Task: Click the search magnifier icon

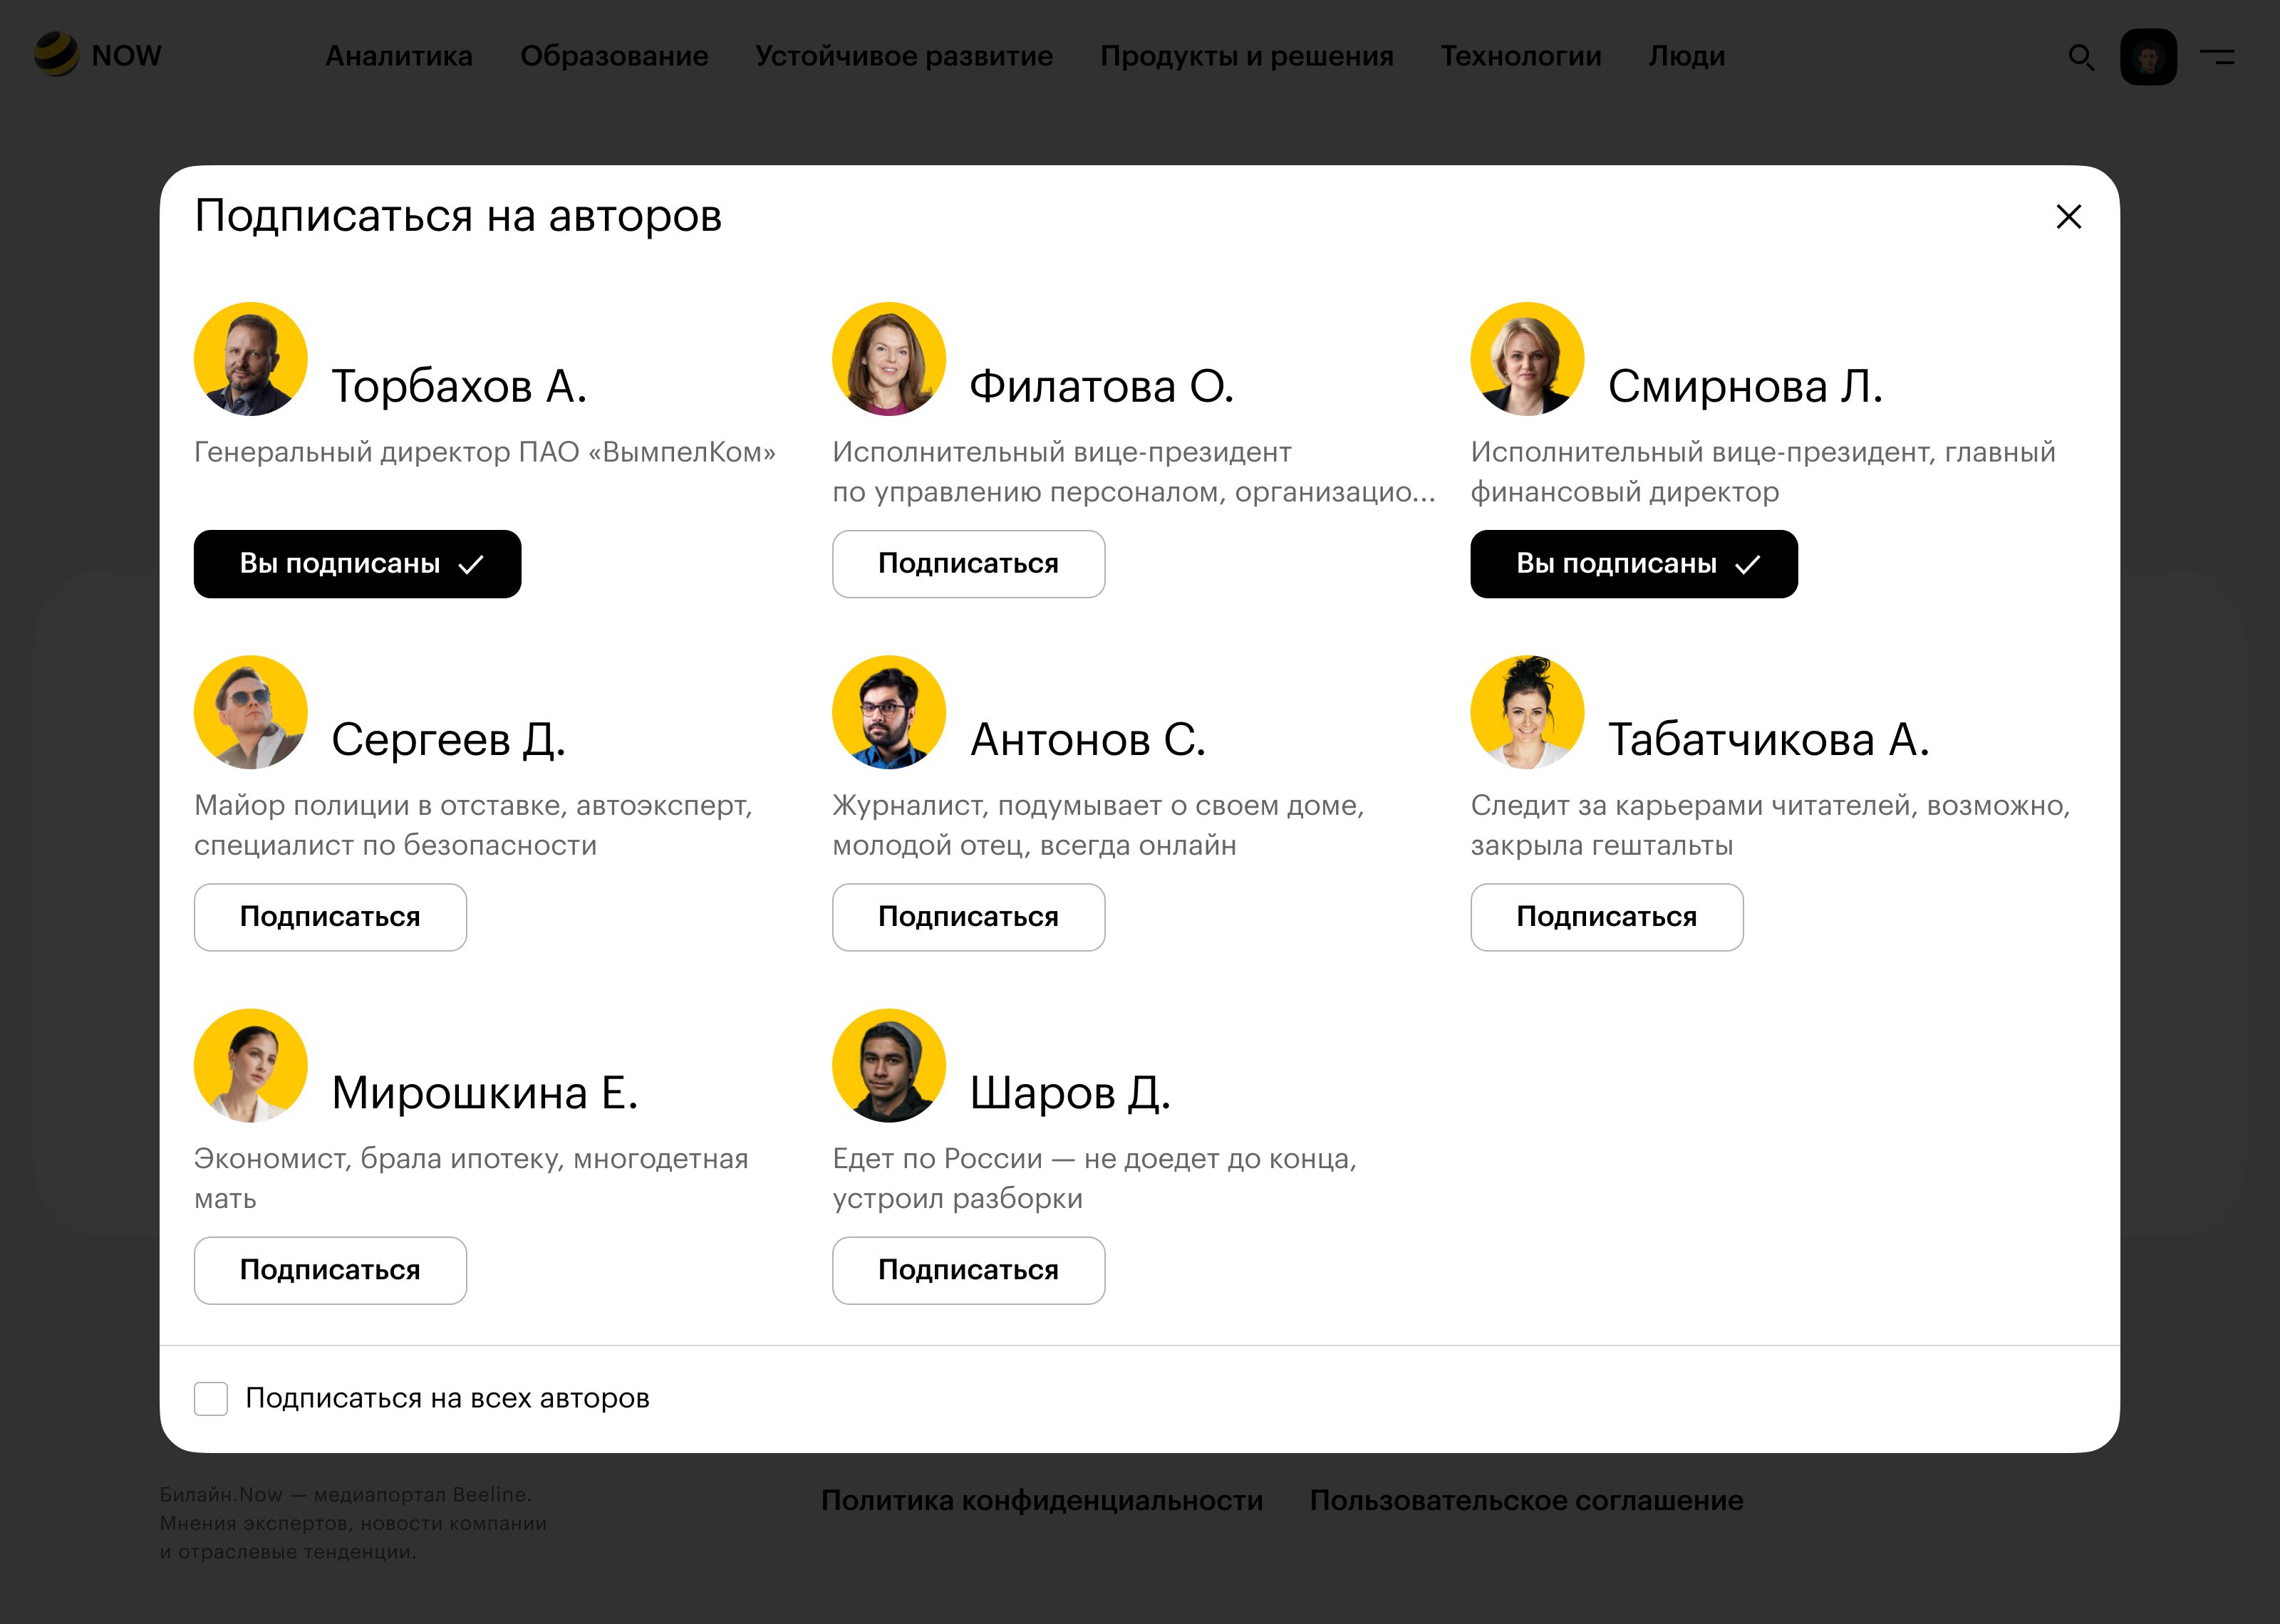Action: pos(2081,57)
